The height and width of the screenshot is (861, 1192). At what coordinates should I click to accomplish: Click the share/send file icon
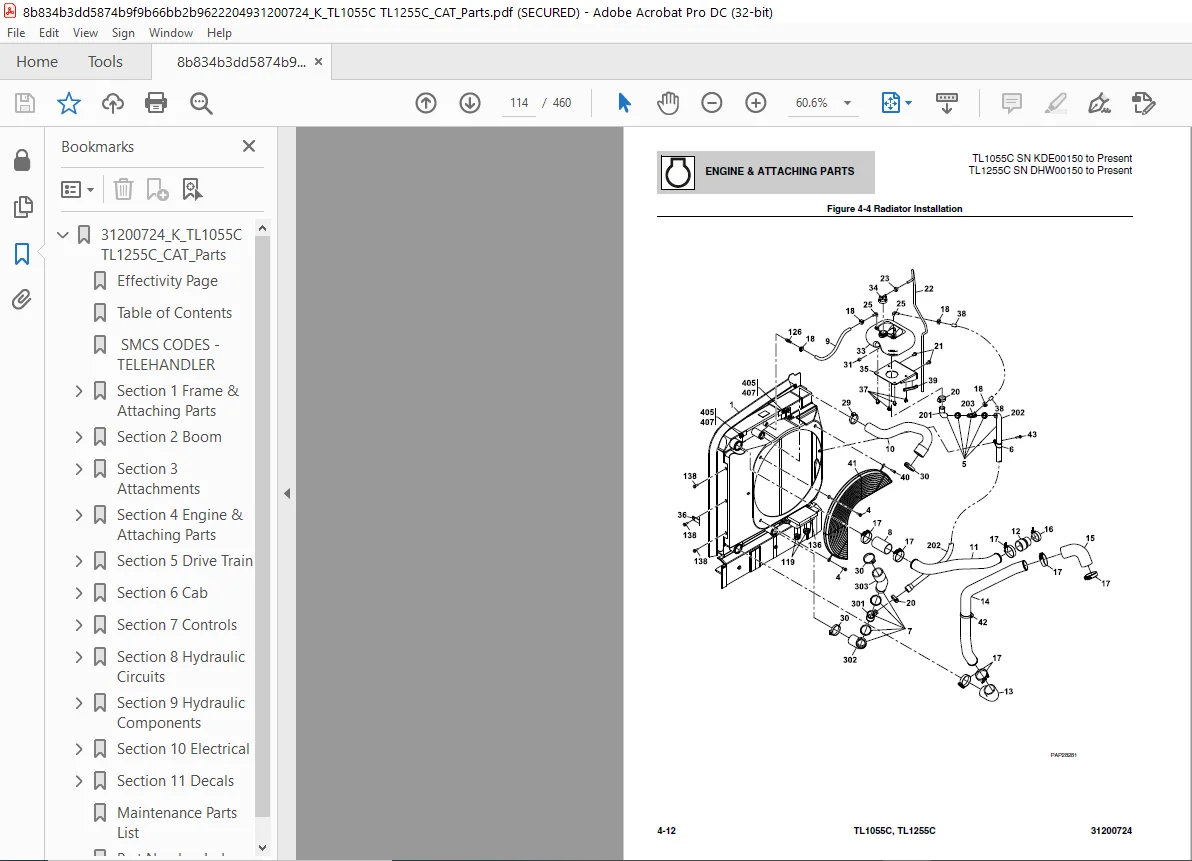tap(1143, 103)
